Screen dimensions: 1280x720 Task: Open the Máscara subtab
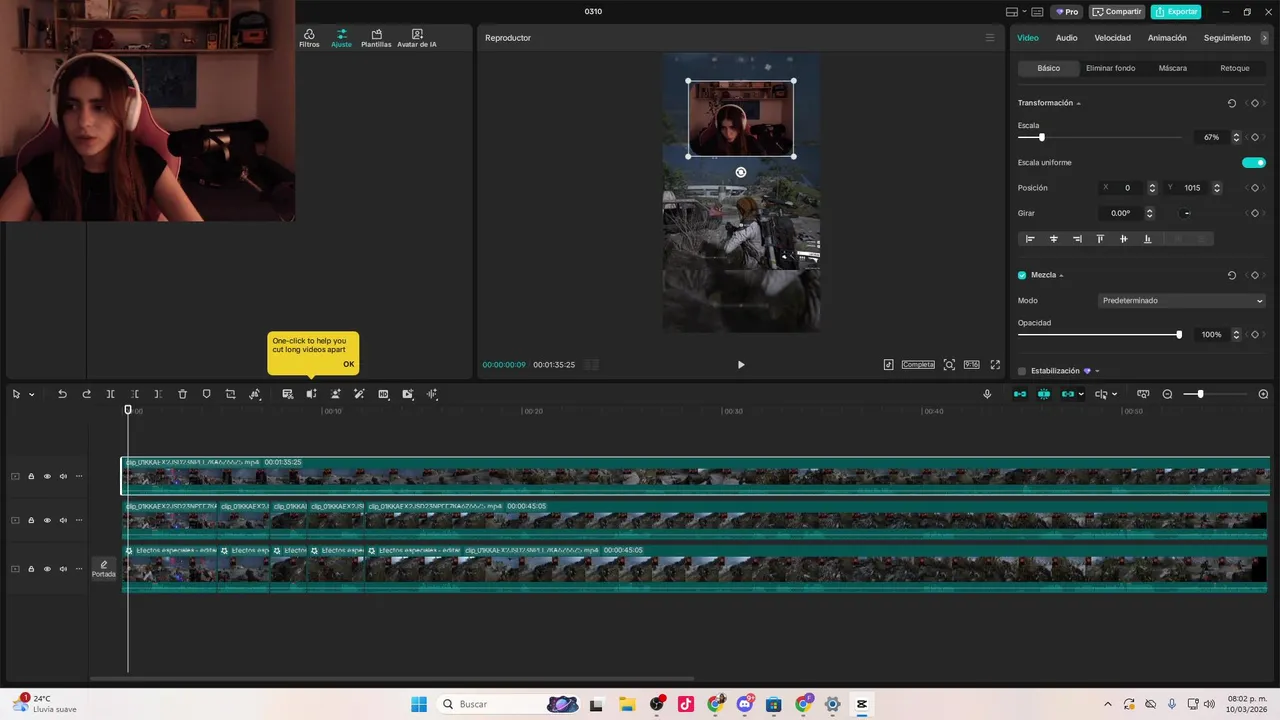click(1173, 68)
